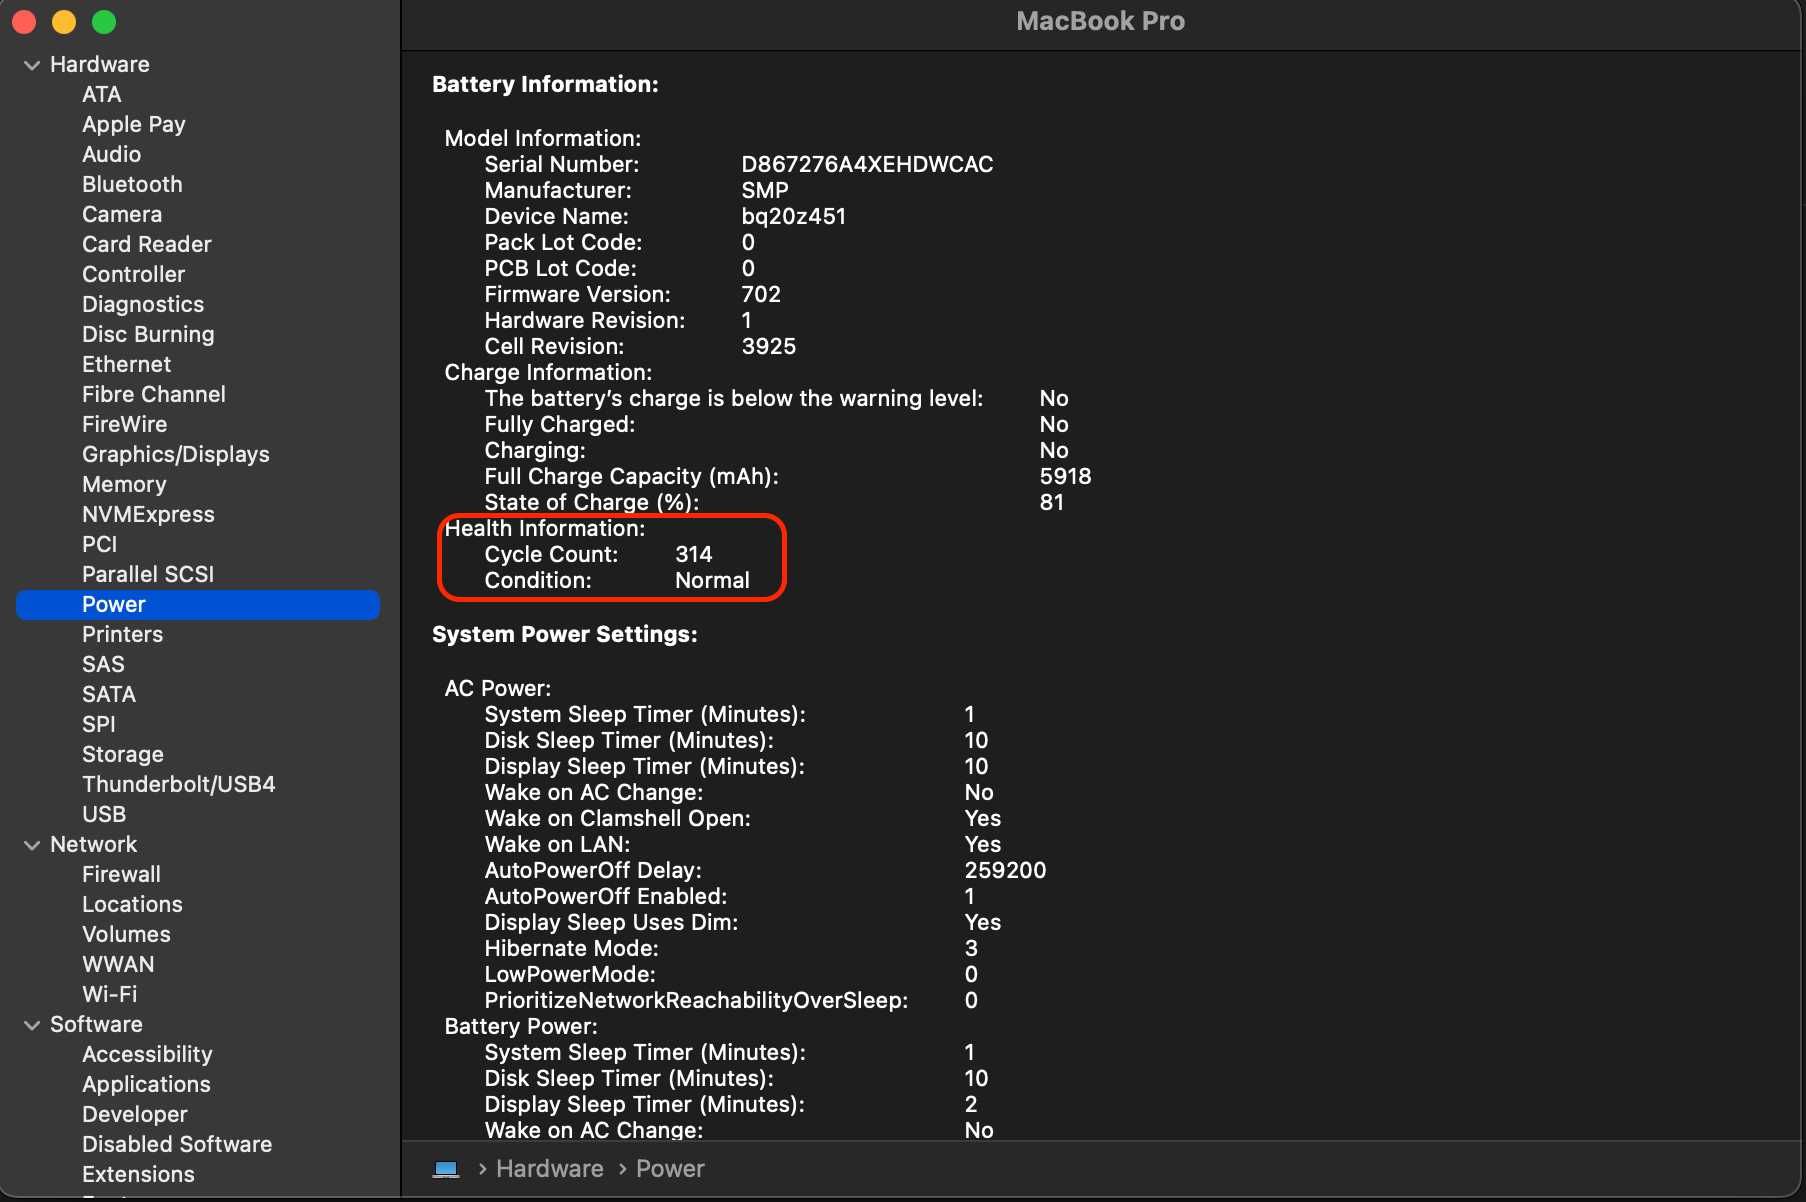Select Hardware in the bottom path bar
This screenshot has width=1806, height=1202.
click(550, 1169)
